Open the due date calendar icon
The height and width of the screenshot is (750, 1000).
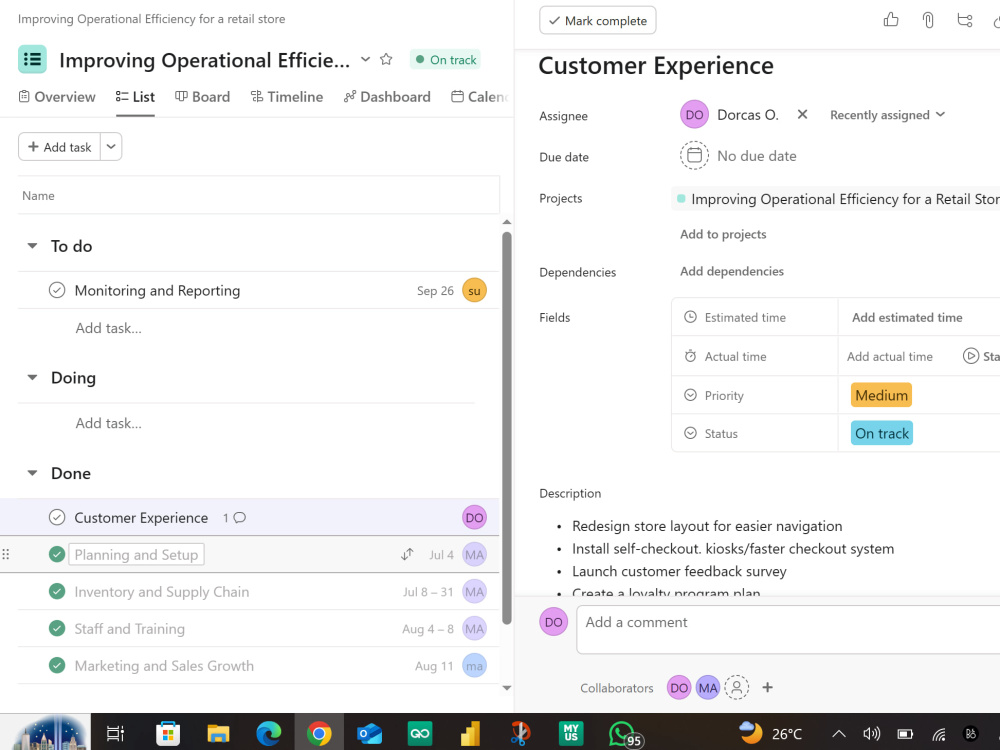point(694,155)
